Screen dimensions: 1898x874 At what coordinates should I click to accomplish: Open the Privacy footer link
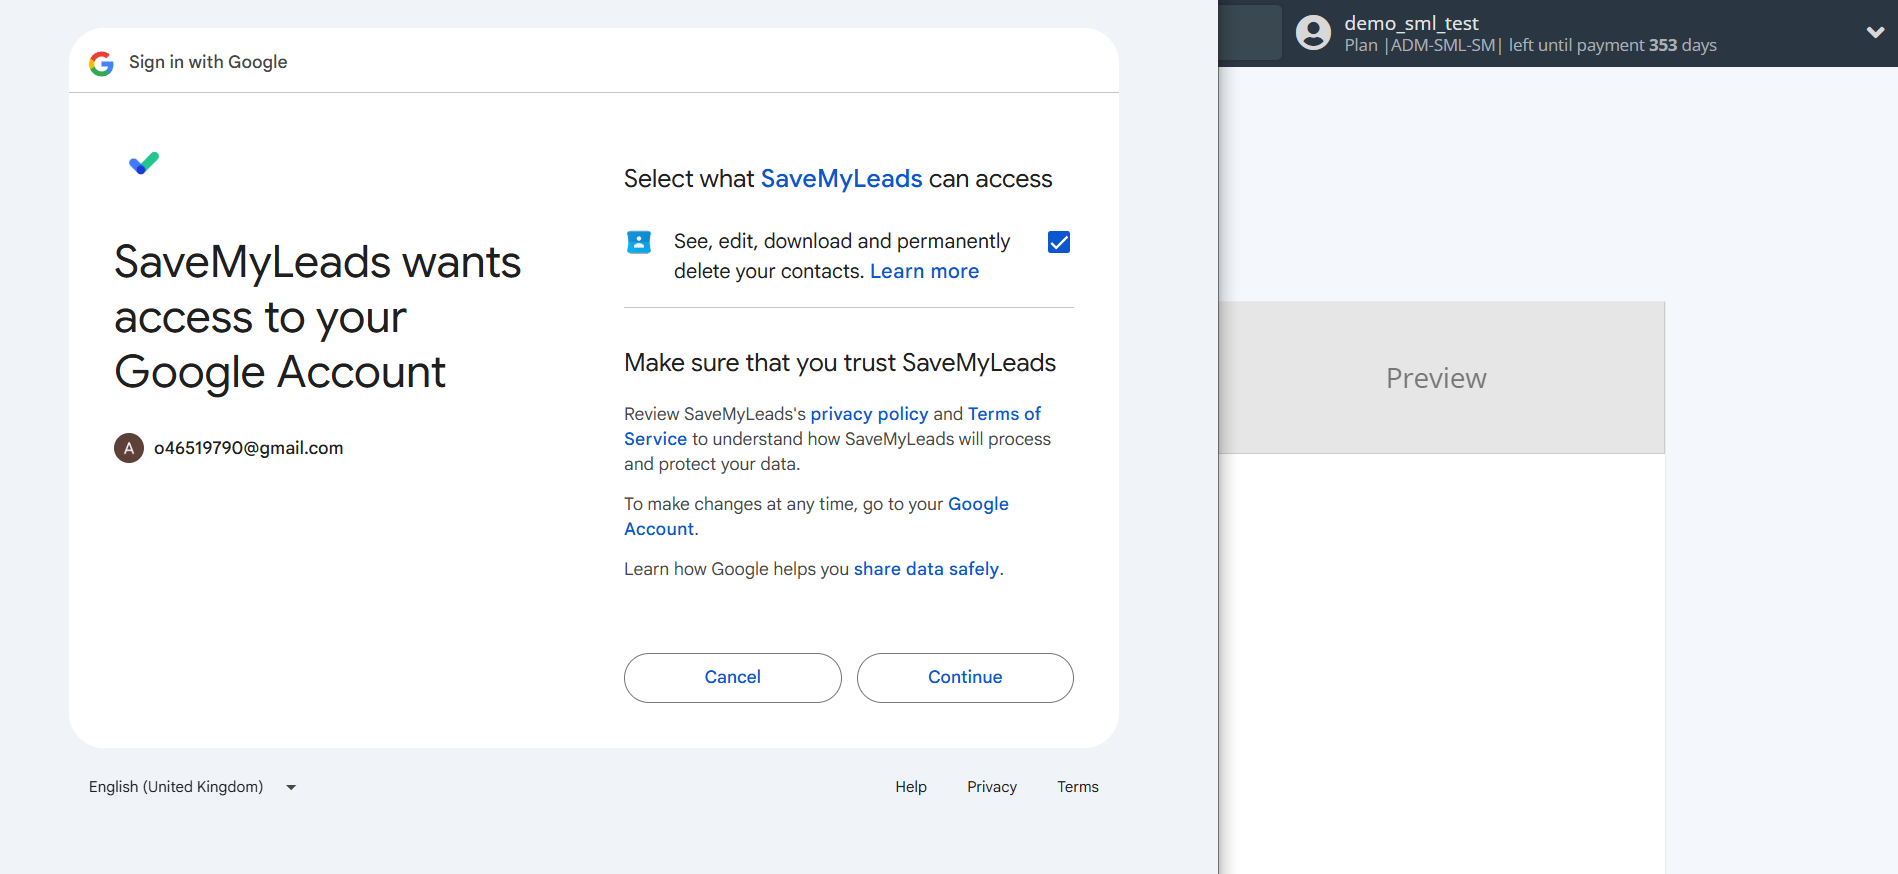(x=991, y=787)
